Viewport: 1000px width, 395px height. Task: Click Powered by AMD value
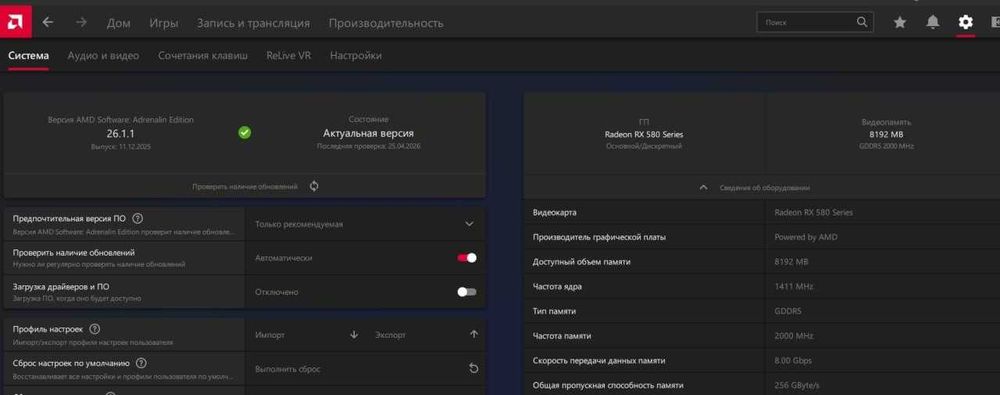click(806, 237)
